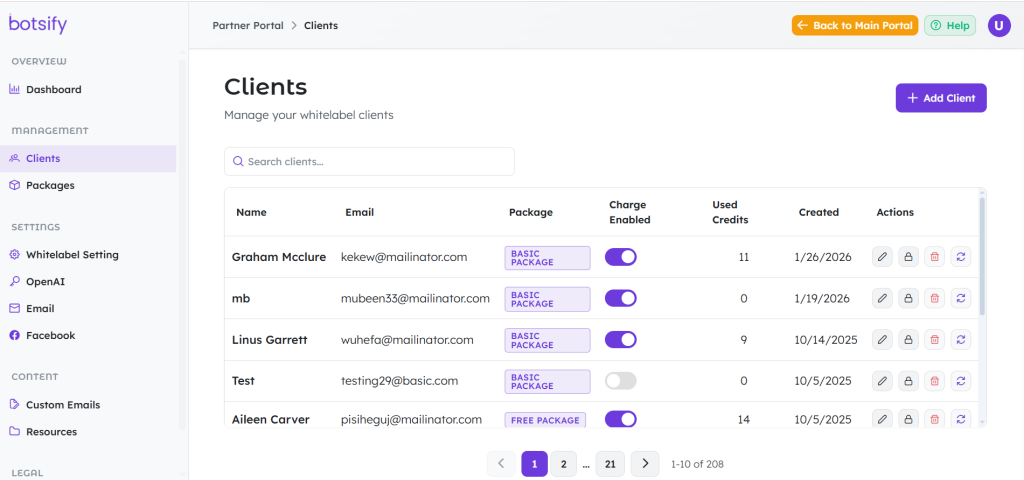Click the botsify logo

pyautogui.click(x=38, y=24)
